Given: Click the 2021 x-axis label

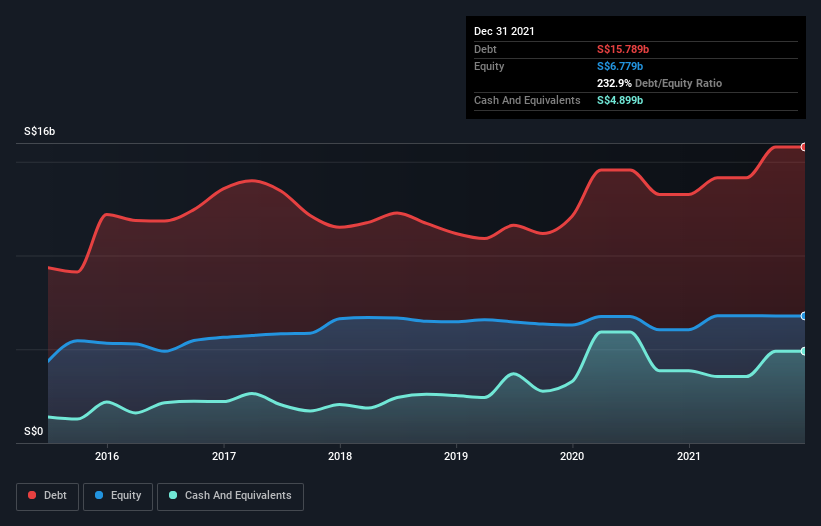Looking at the screenshot, I should (x=689, y=456).
